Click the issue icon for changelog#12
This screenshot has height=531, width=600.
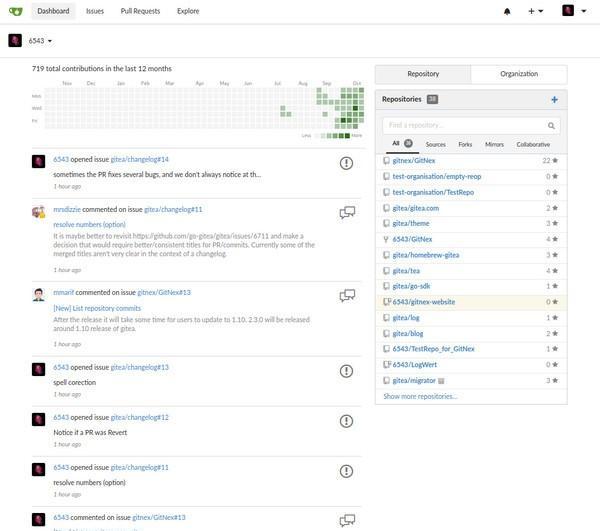346,421
